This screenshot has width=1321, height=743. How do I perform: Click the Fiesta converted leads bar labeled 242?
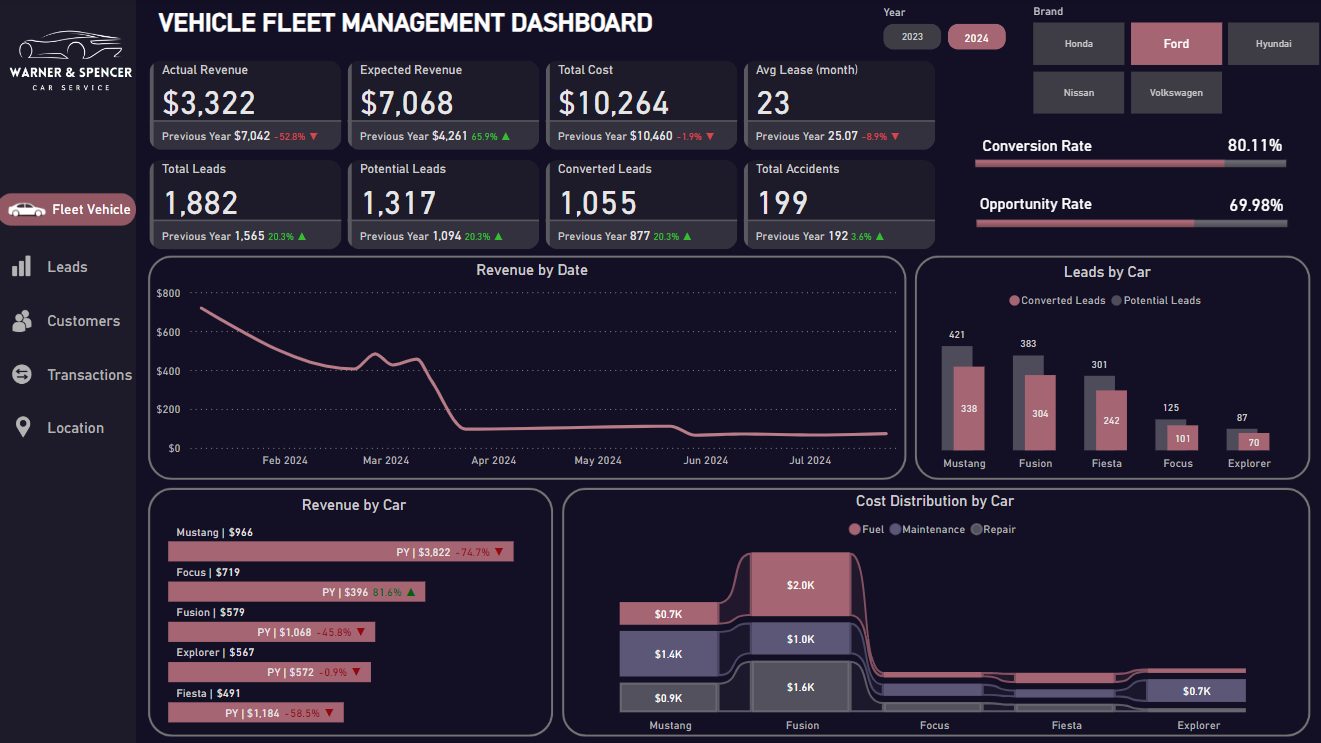1111,421
